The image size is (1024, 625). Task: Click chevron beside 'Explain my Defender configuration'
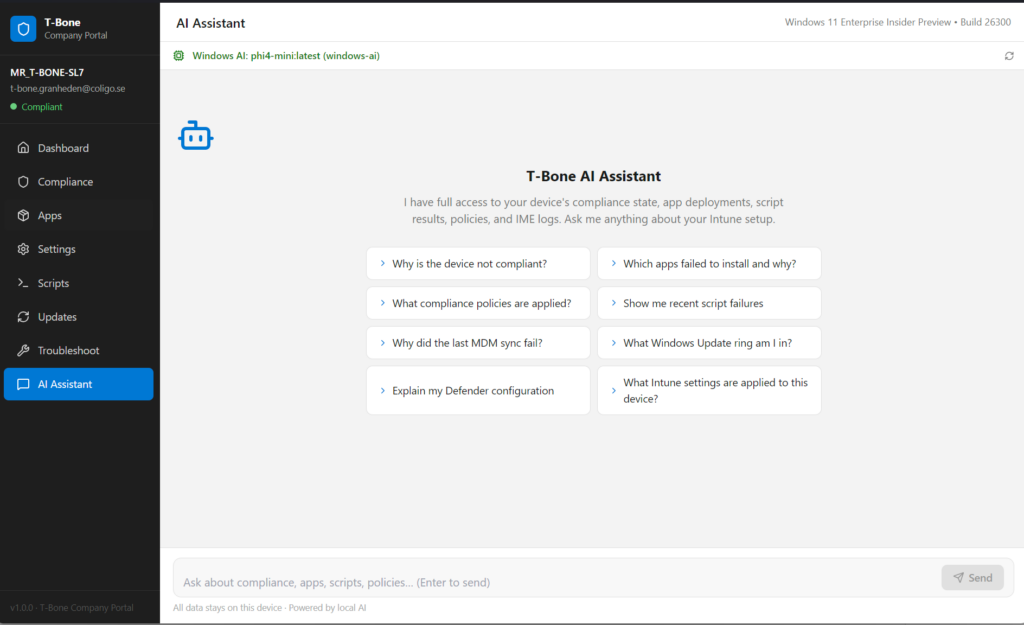coord(383,390)
